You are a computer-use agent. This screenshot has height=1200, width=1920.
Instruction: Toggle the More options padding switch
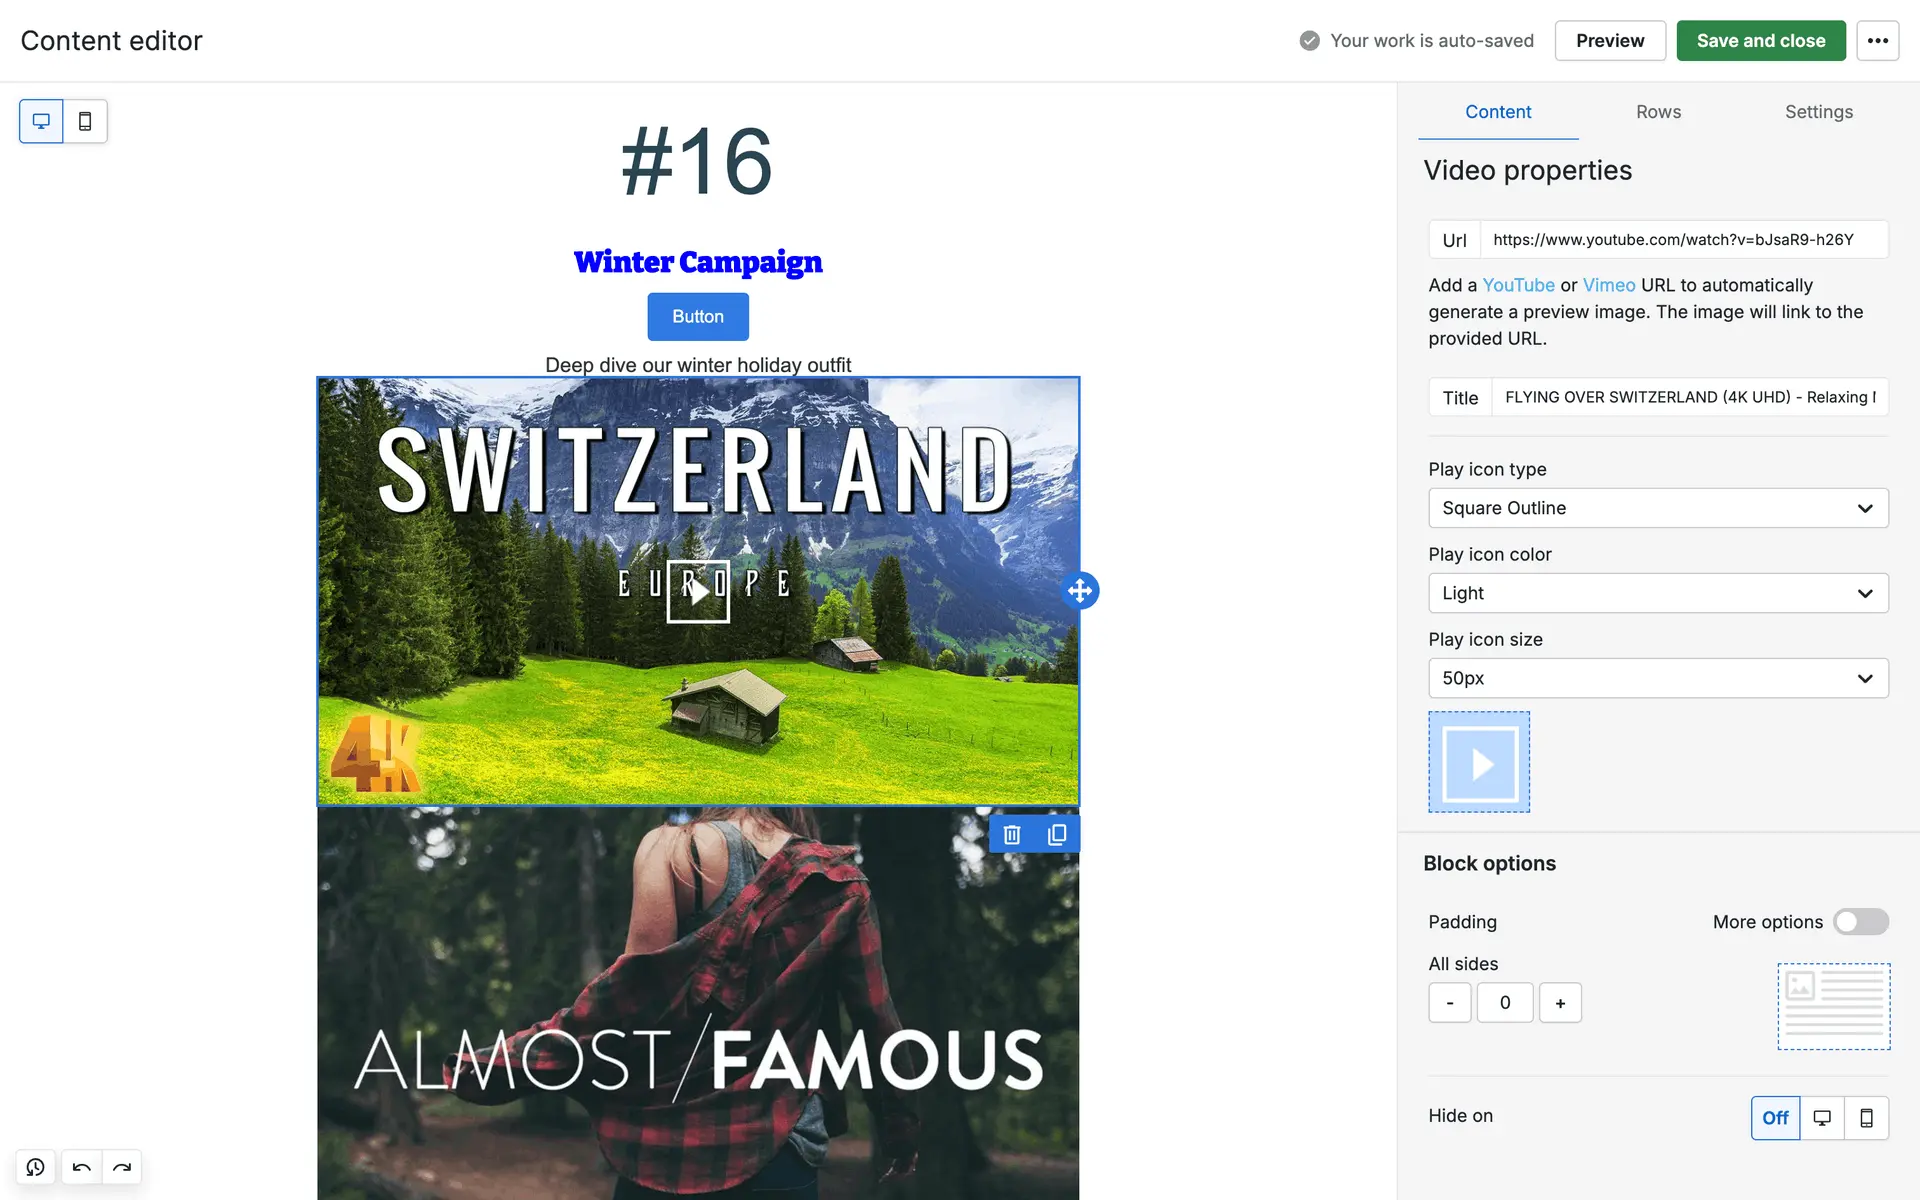click(1861, 922)
